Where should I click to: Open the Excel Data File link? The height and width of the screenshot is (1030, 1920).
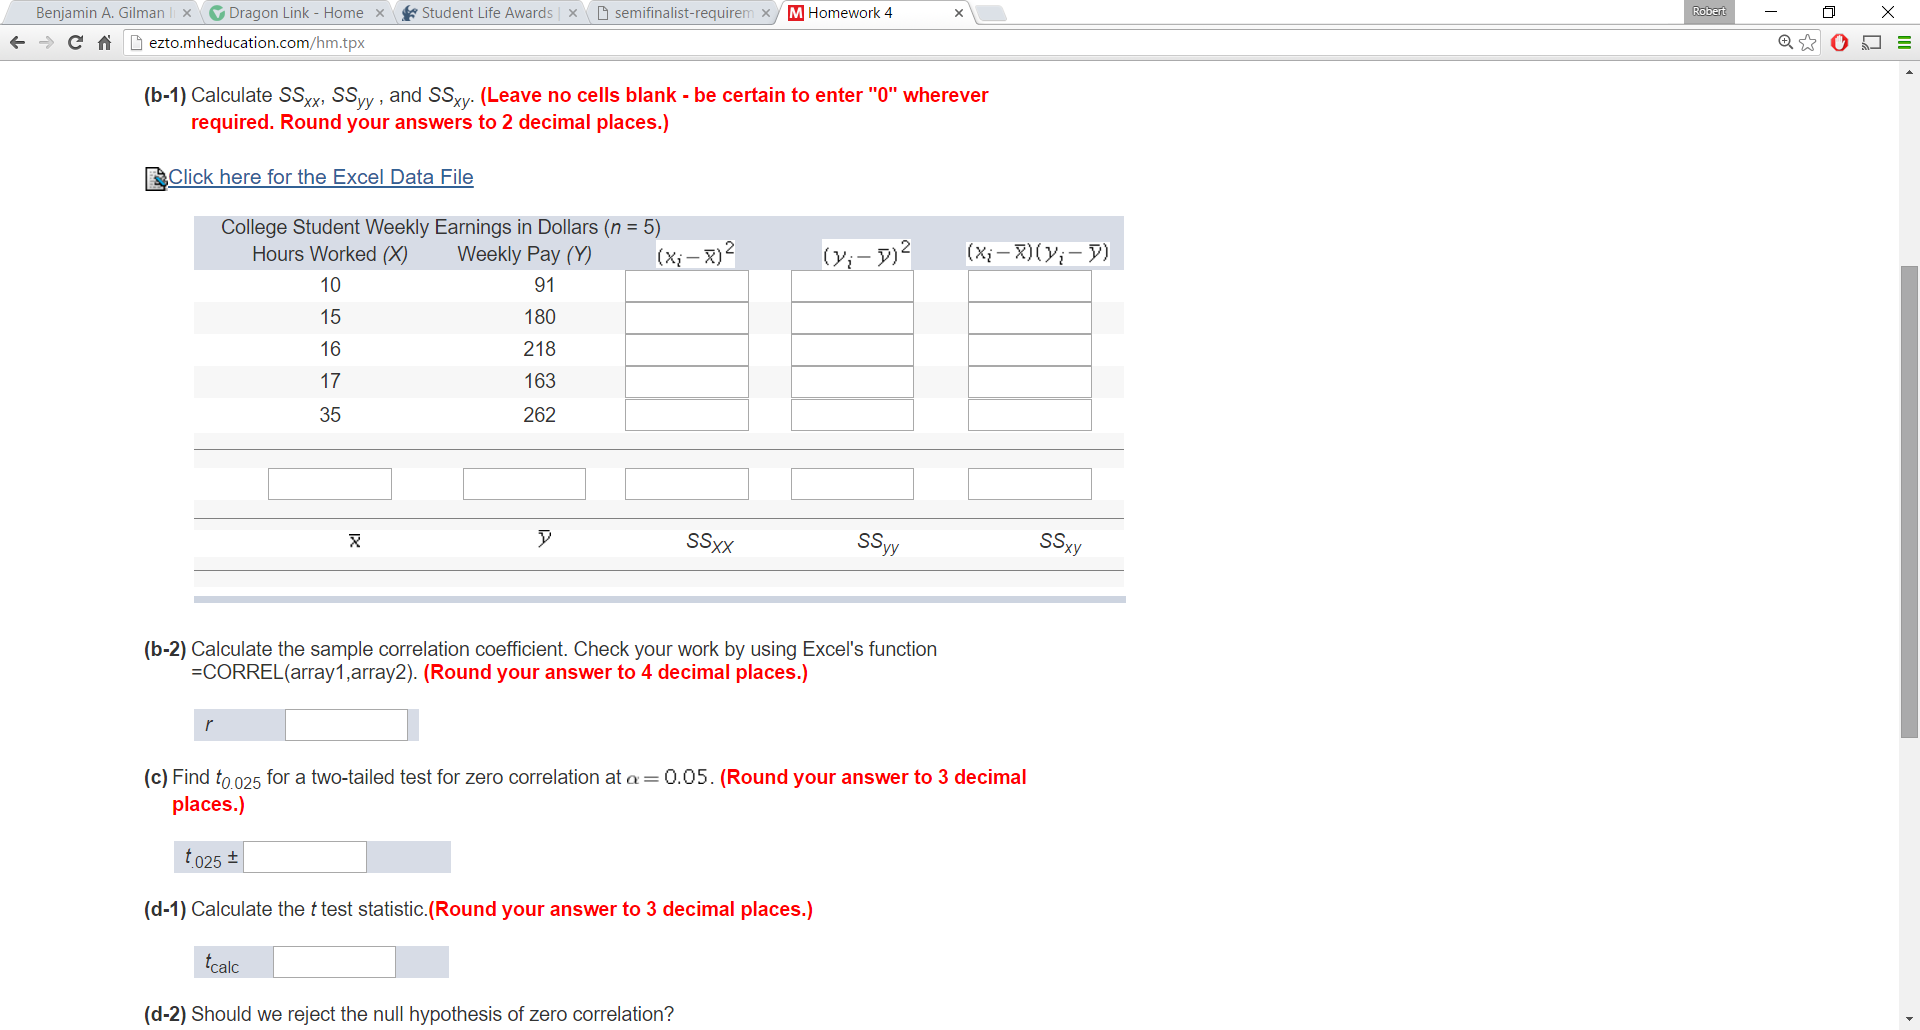tap(321, 177)
